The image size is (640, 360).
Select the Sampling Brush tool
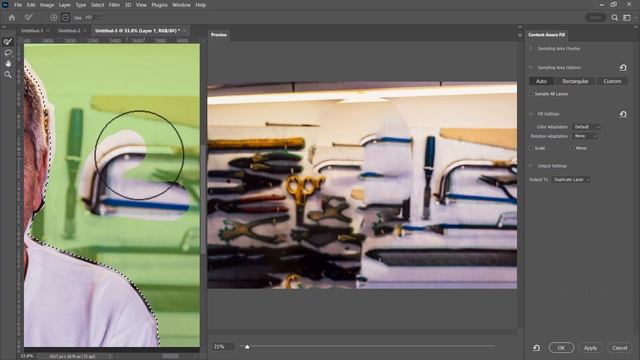tap(8, 42)
